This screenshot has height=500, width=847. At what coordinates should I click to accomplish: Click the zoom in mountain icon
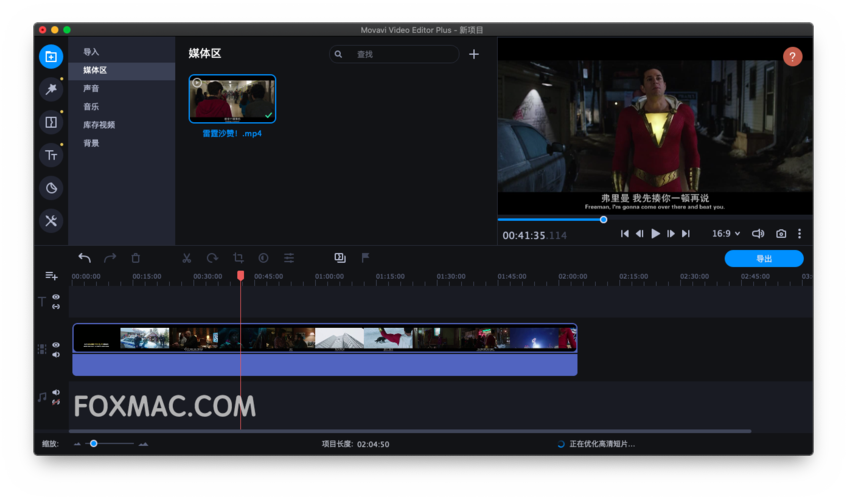[x=143, y=444]
